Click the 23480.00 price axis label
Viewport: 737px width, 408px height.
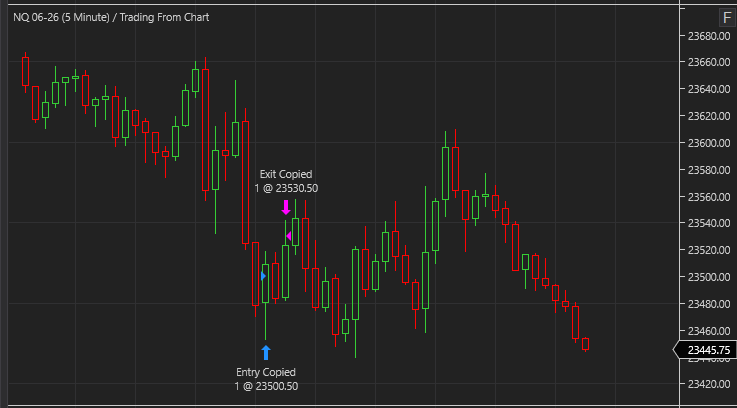pyautogui.click(x=708, y=304)
